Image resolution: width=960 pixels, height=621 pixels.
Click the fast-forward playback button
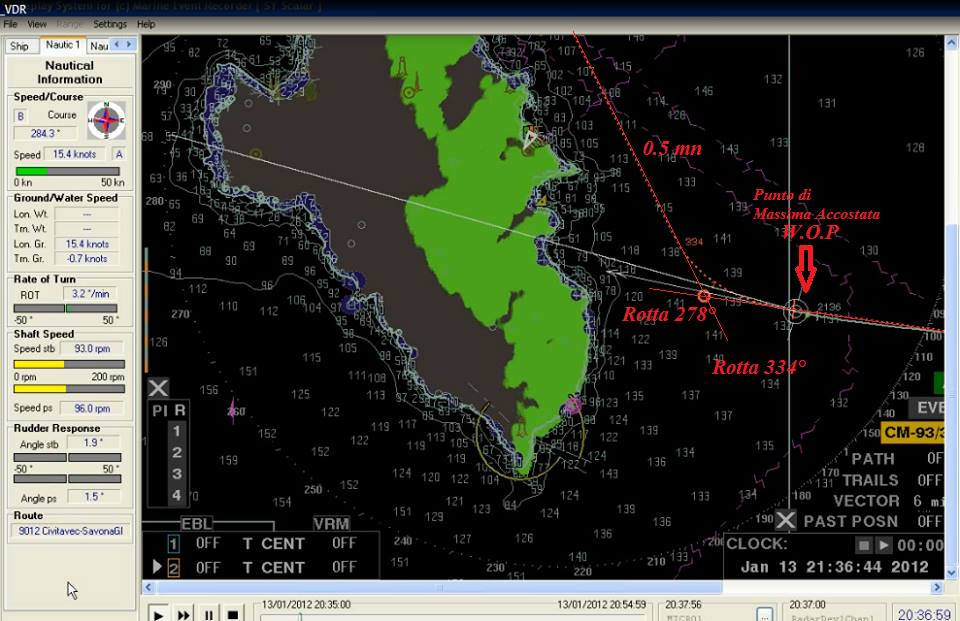point(185,613)
